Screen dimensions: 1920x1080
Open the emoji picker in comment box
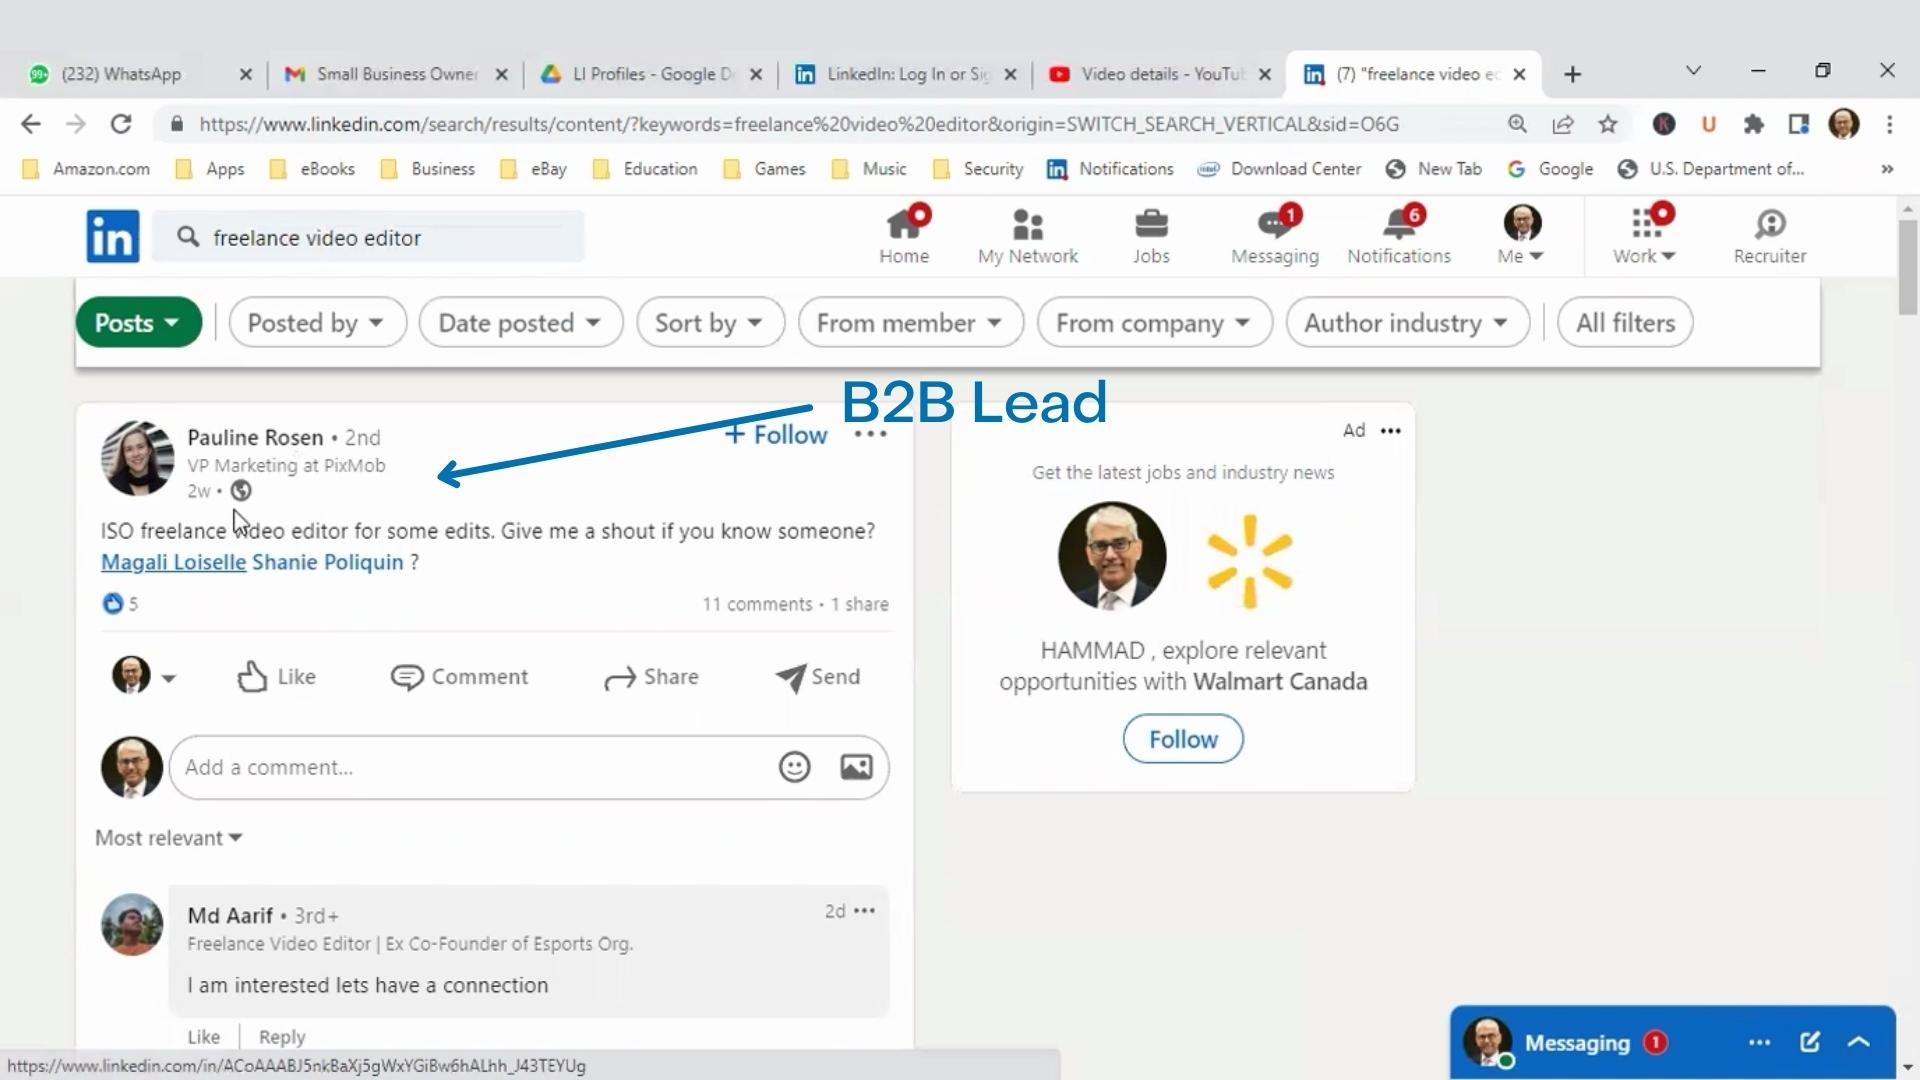tap(794, 767)
